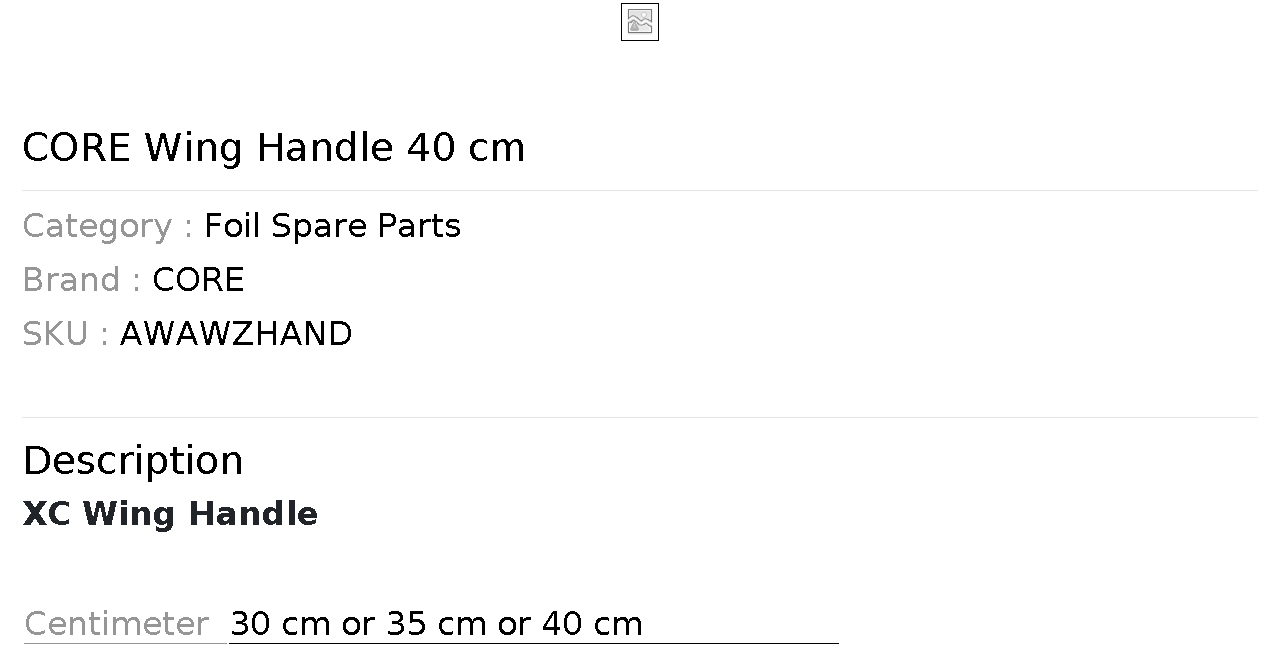The height and width of the screenshot is (668, 1280).
Task: Click the divider line below the product title
Action: (640, 190)
